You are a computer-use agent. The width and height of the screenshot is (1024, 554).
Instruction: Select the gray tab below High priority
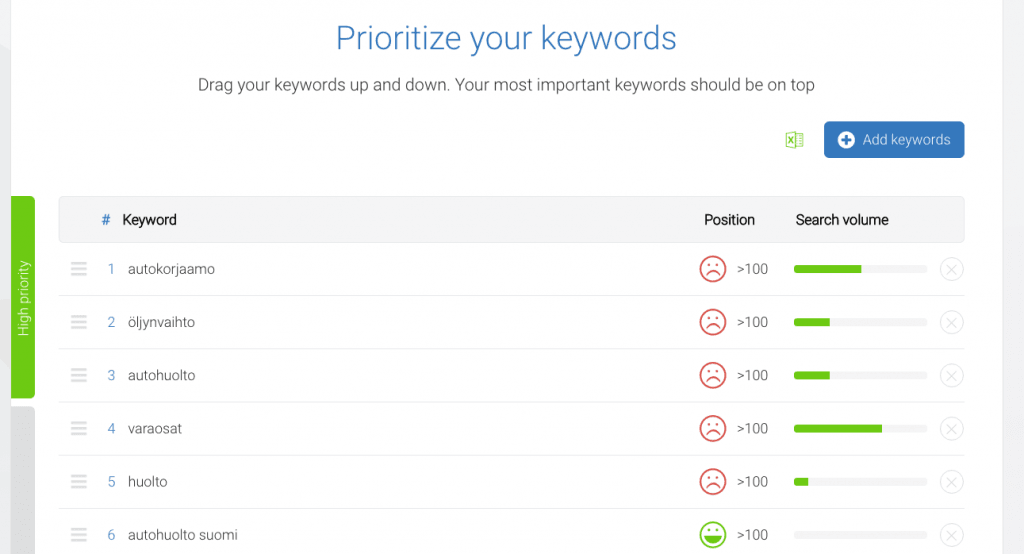point(23,480)
